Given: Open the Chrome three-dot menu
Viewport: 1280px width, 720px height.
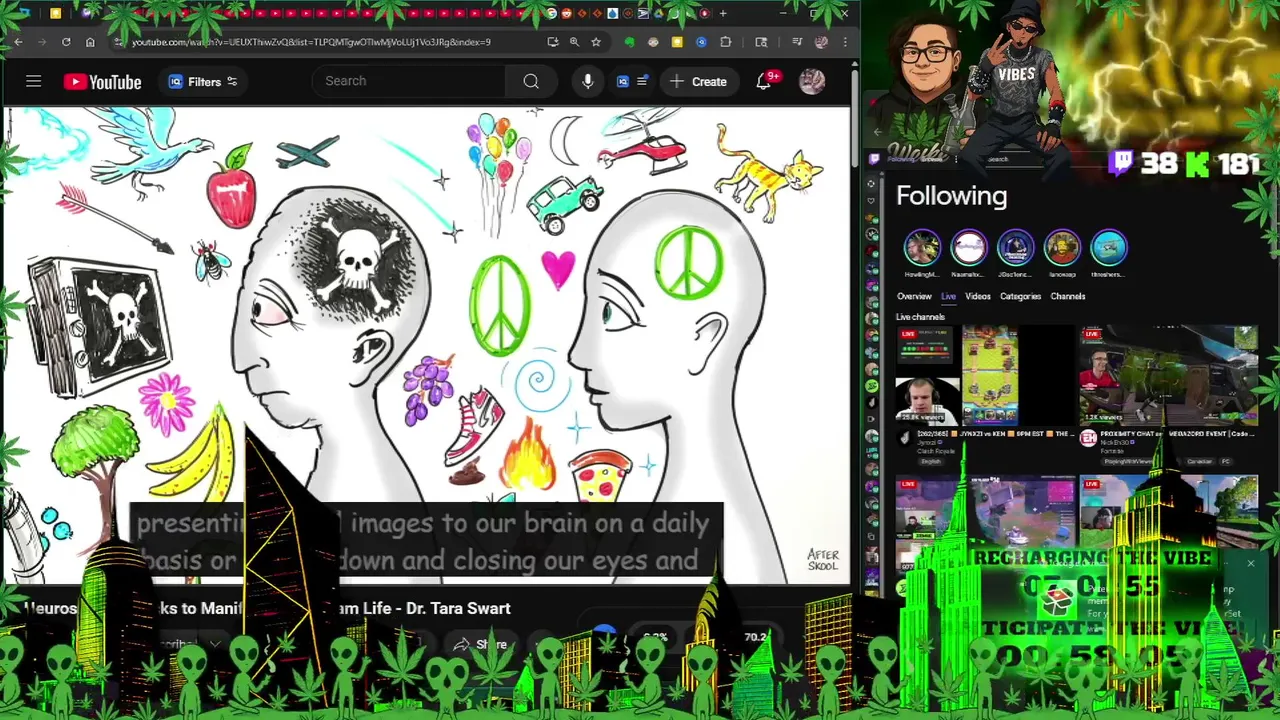Looking at the screenshot, I should pos(845,42).
